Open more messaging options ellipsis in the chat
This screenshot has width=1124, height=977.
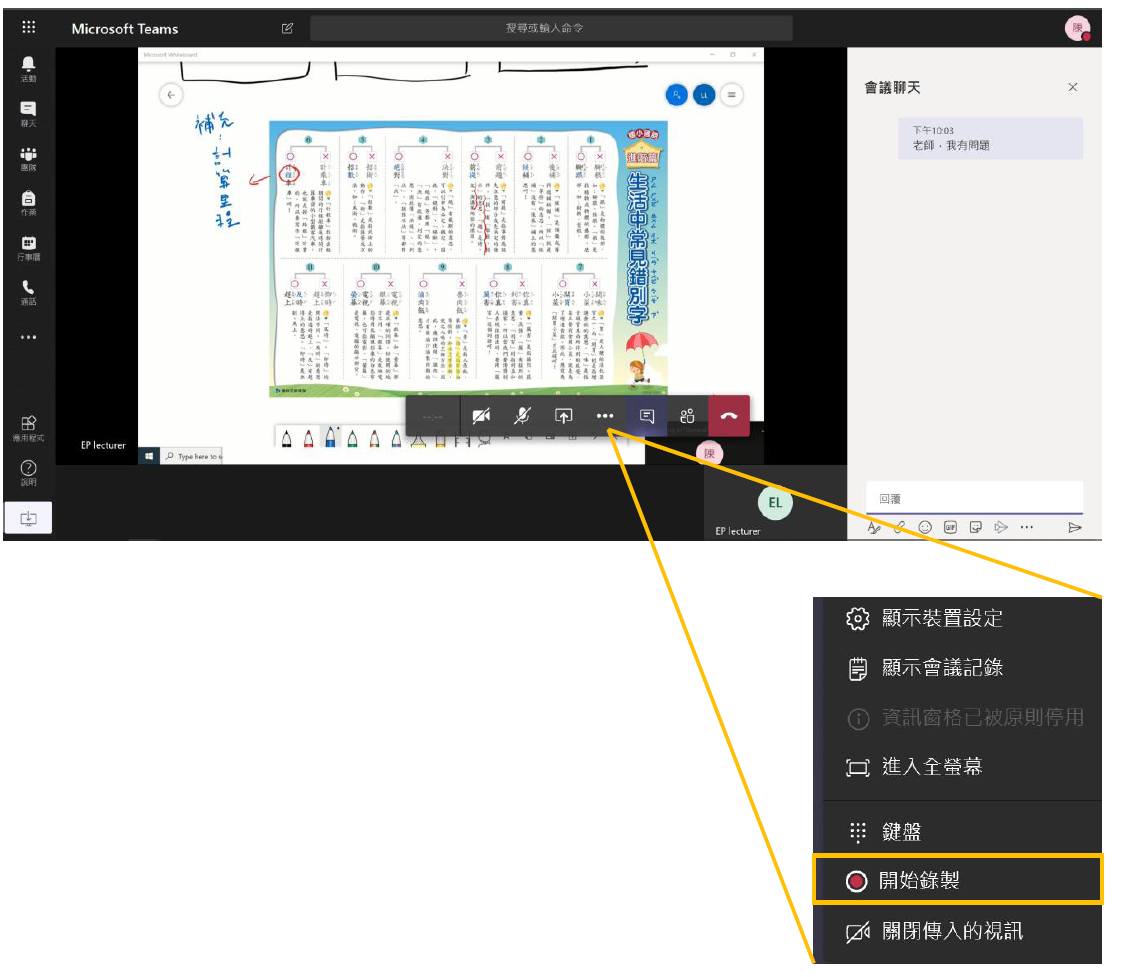click(x=1027, y=528)
